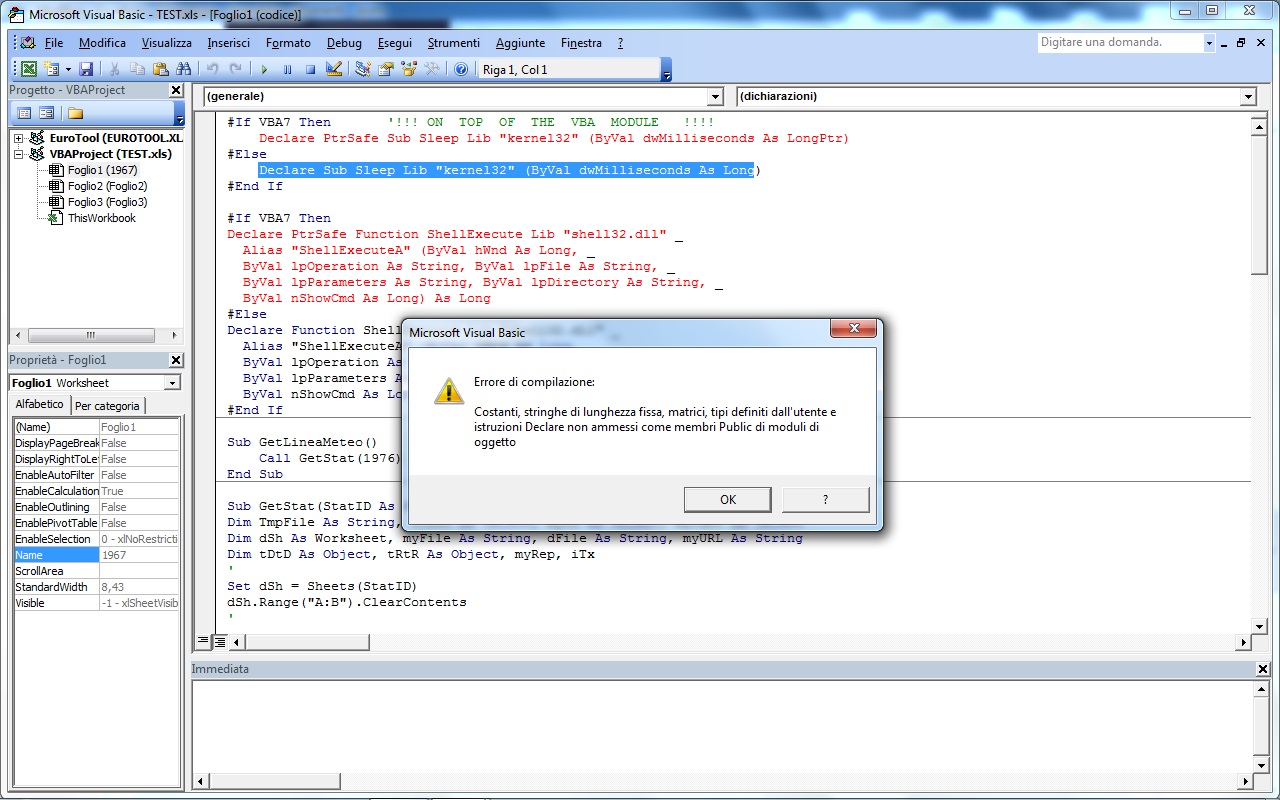Save the TEST.xls project with the floppy icon
Viewport: 1280px width, 800px height.
point(86,69)
